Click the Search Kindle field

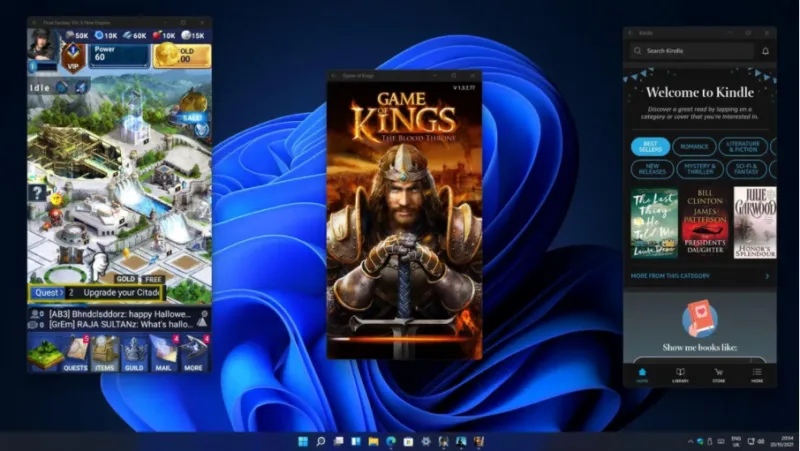click(x=692, y=51)
